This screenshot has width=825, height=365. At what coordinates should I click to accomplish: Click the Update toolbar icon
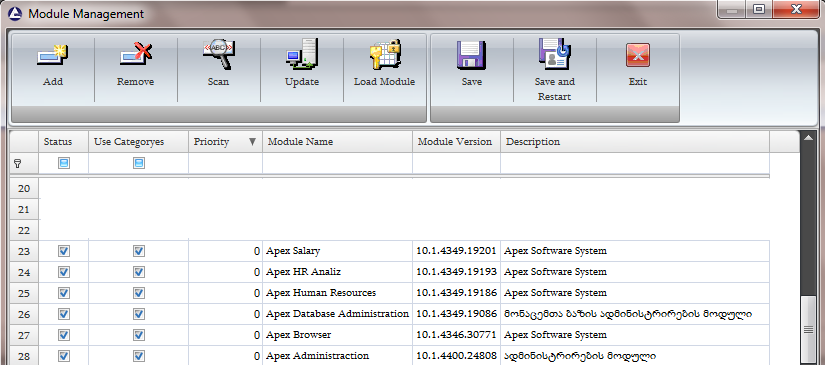point(301,55)
